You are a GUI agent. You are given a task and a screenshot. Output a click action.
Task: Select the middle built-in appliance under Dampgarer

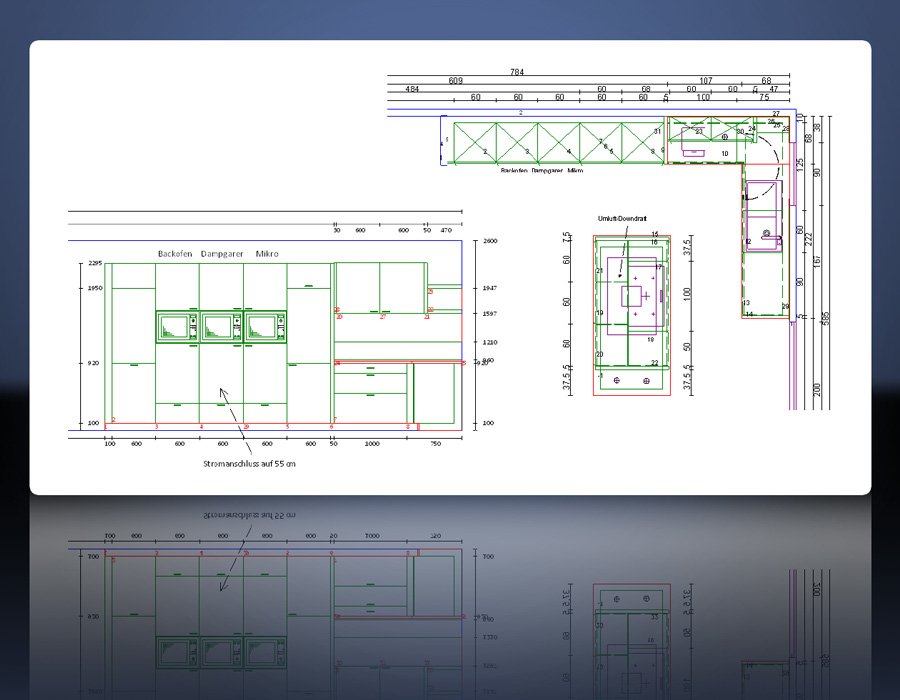pyautogui.click(x=222, y=327)
